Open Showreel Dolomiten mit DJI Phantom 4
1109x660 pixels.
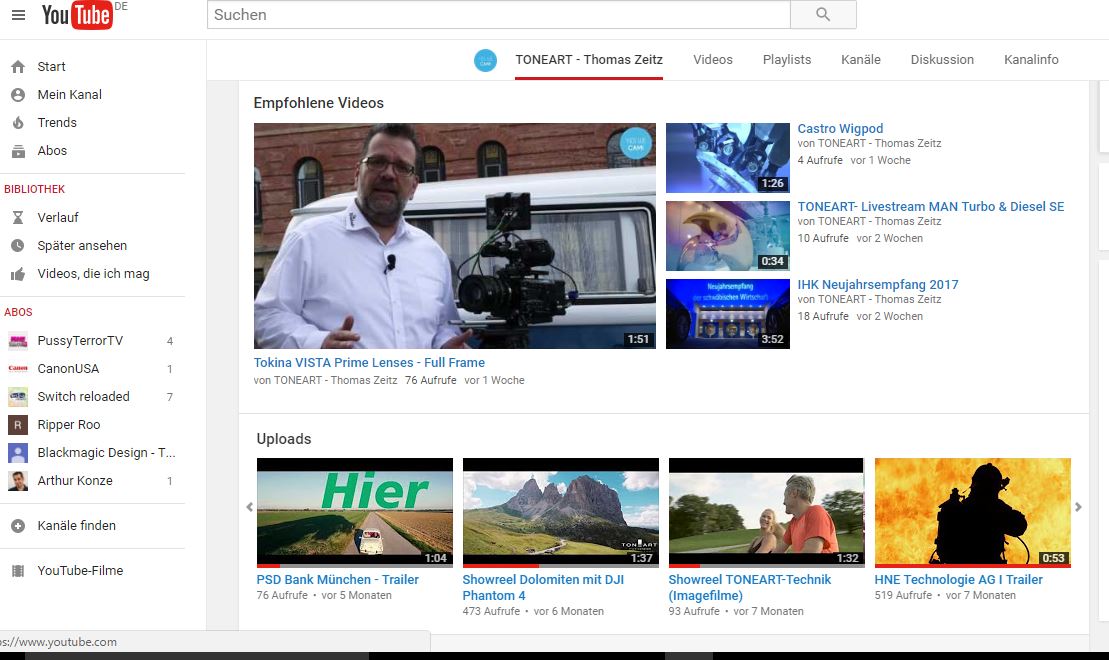click(543, 587)
